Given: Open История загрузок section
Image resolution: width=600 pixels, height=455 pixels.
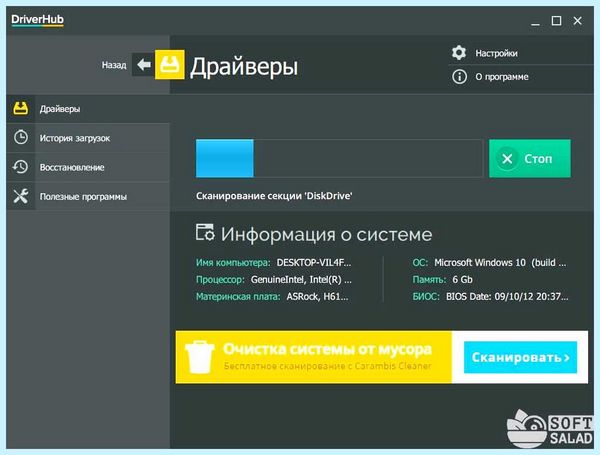Looking at the screenshot, I should [88, 138].
